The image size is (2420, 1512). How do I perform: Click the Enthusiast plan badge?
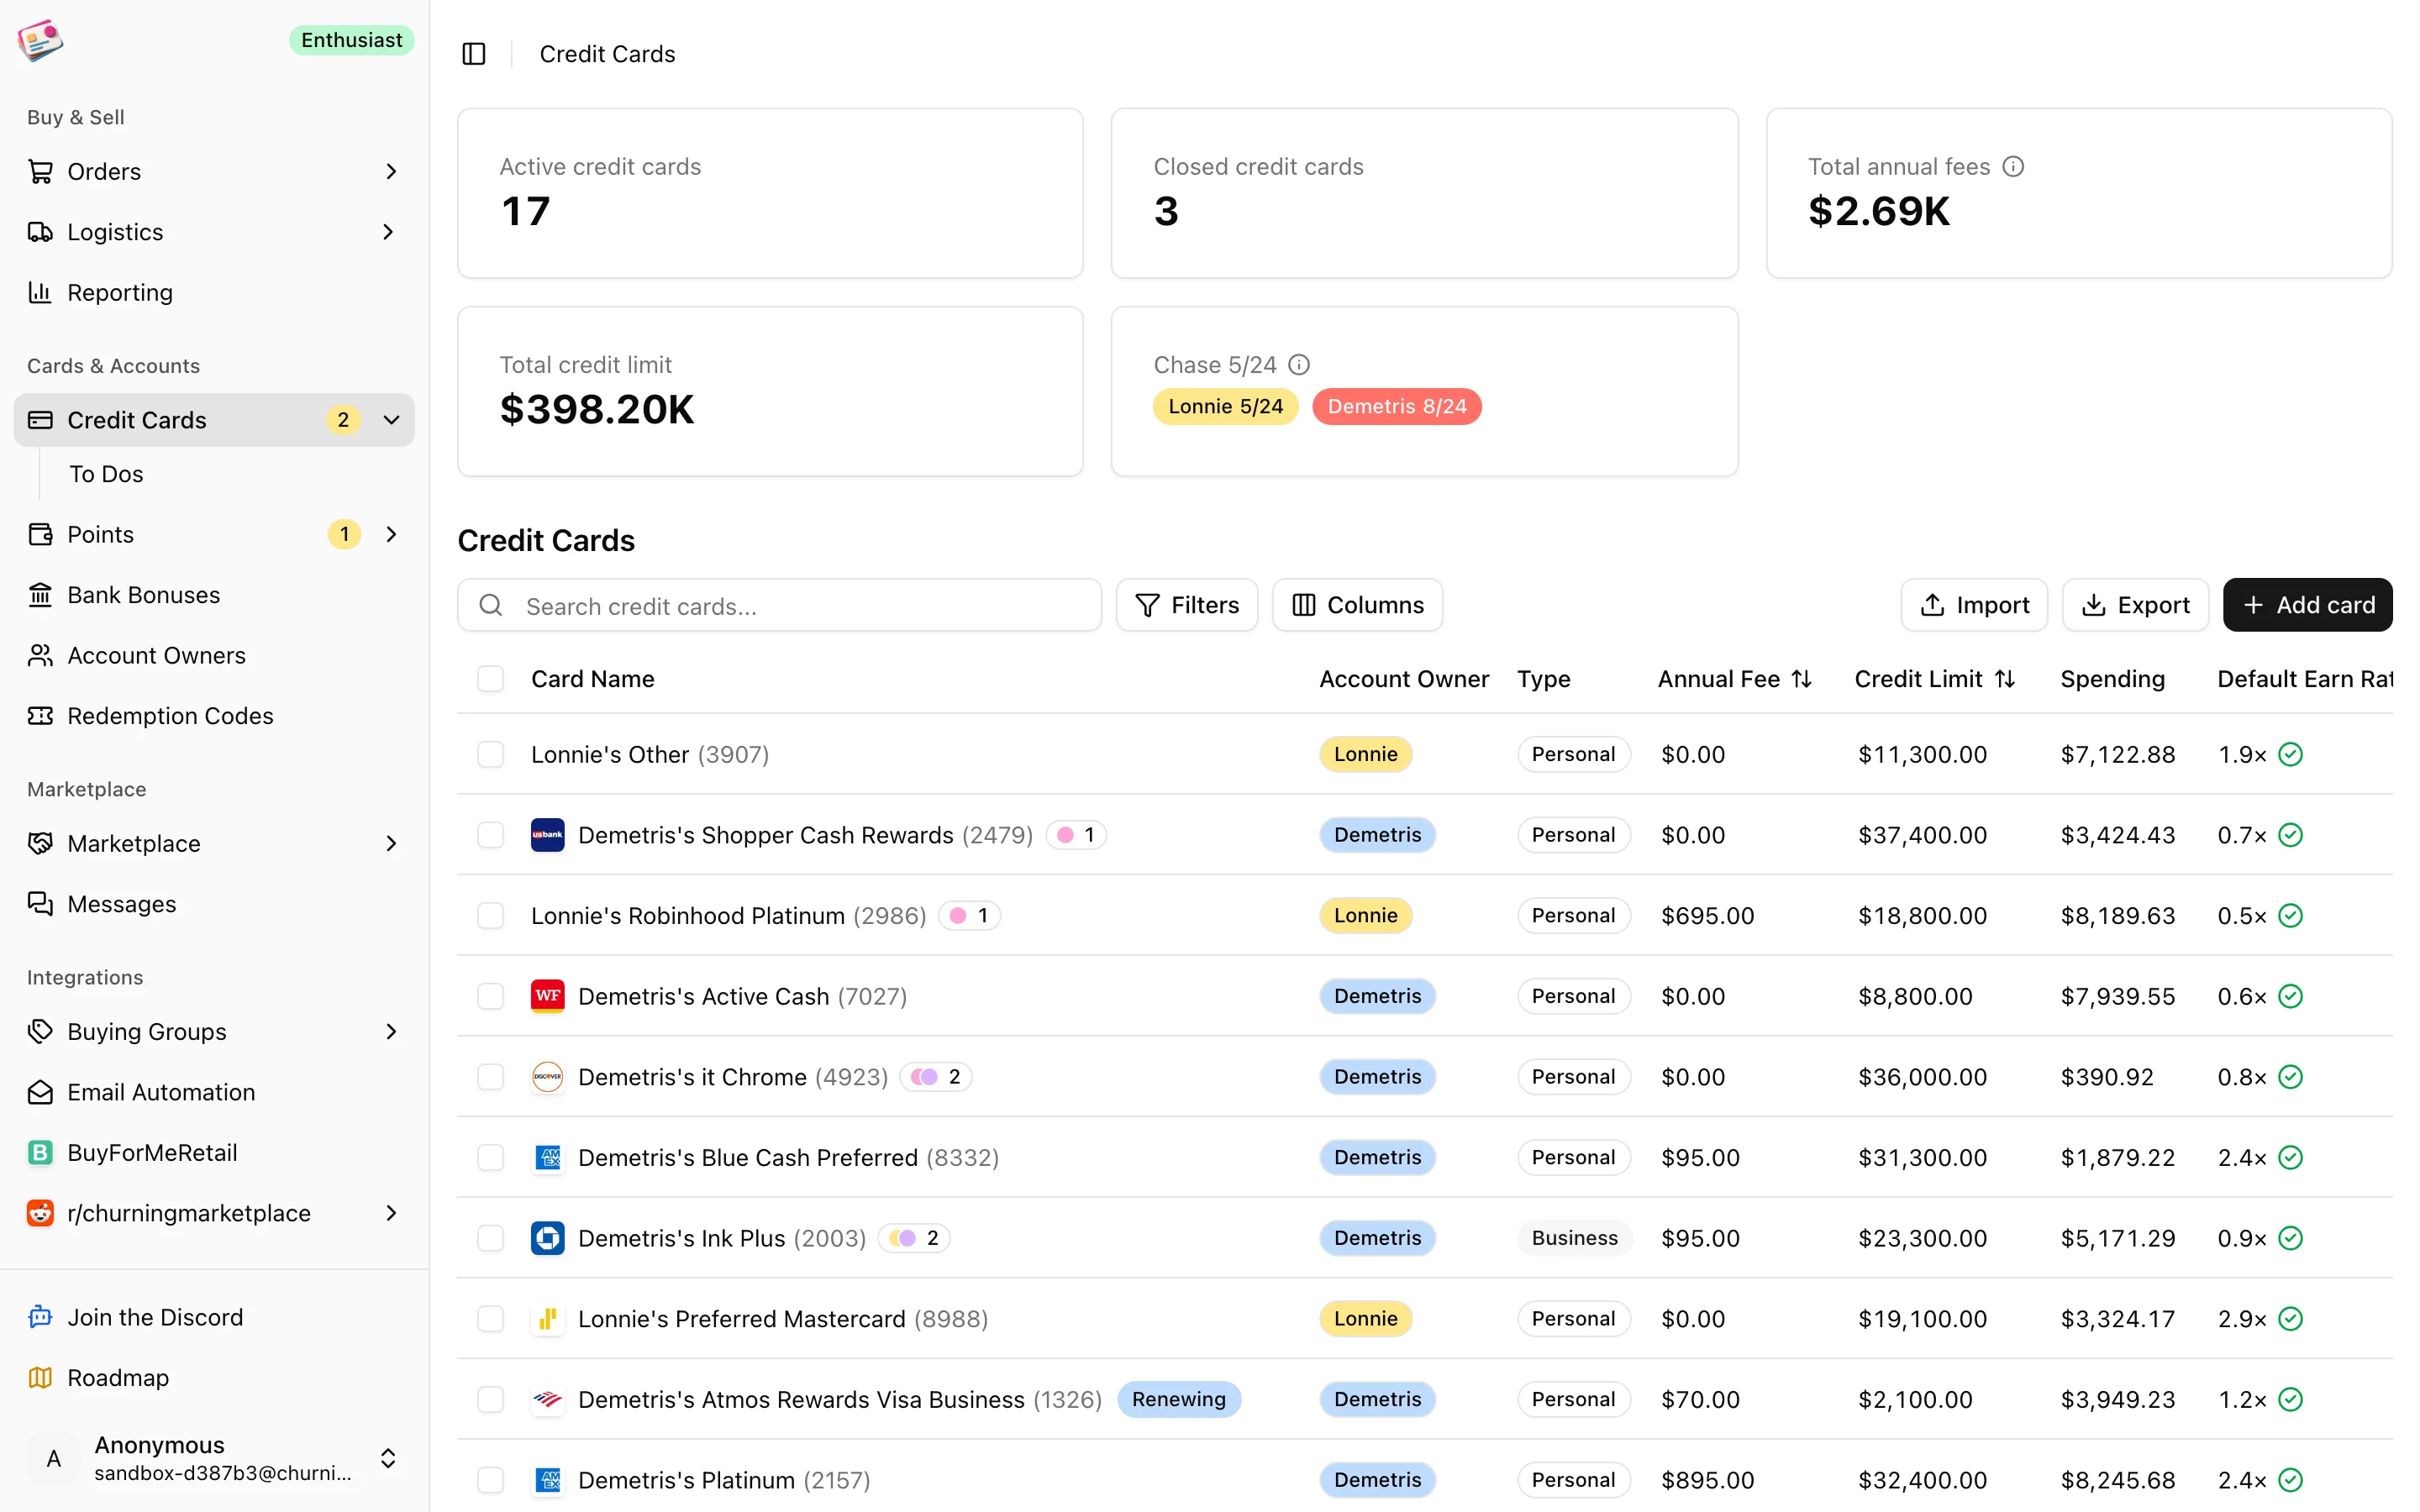coord(351,40)
